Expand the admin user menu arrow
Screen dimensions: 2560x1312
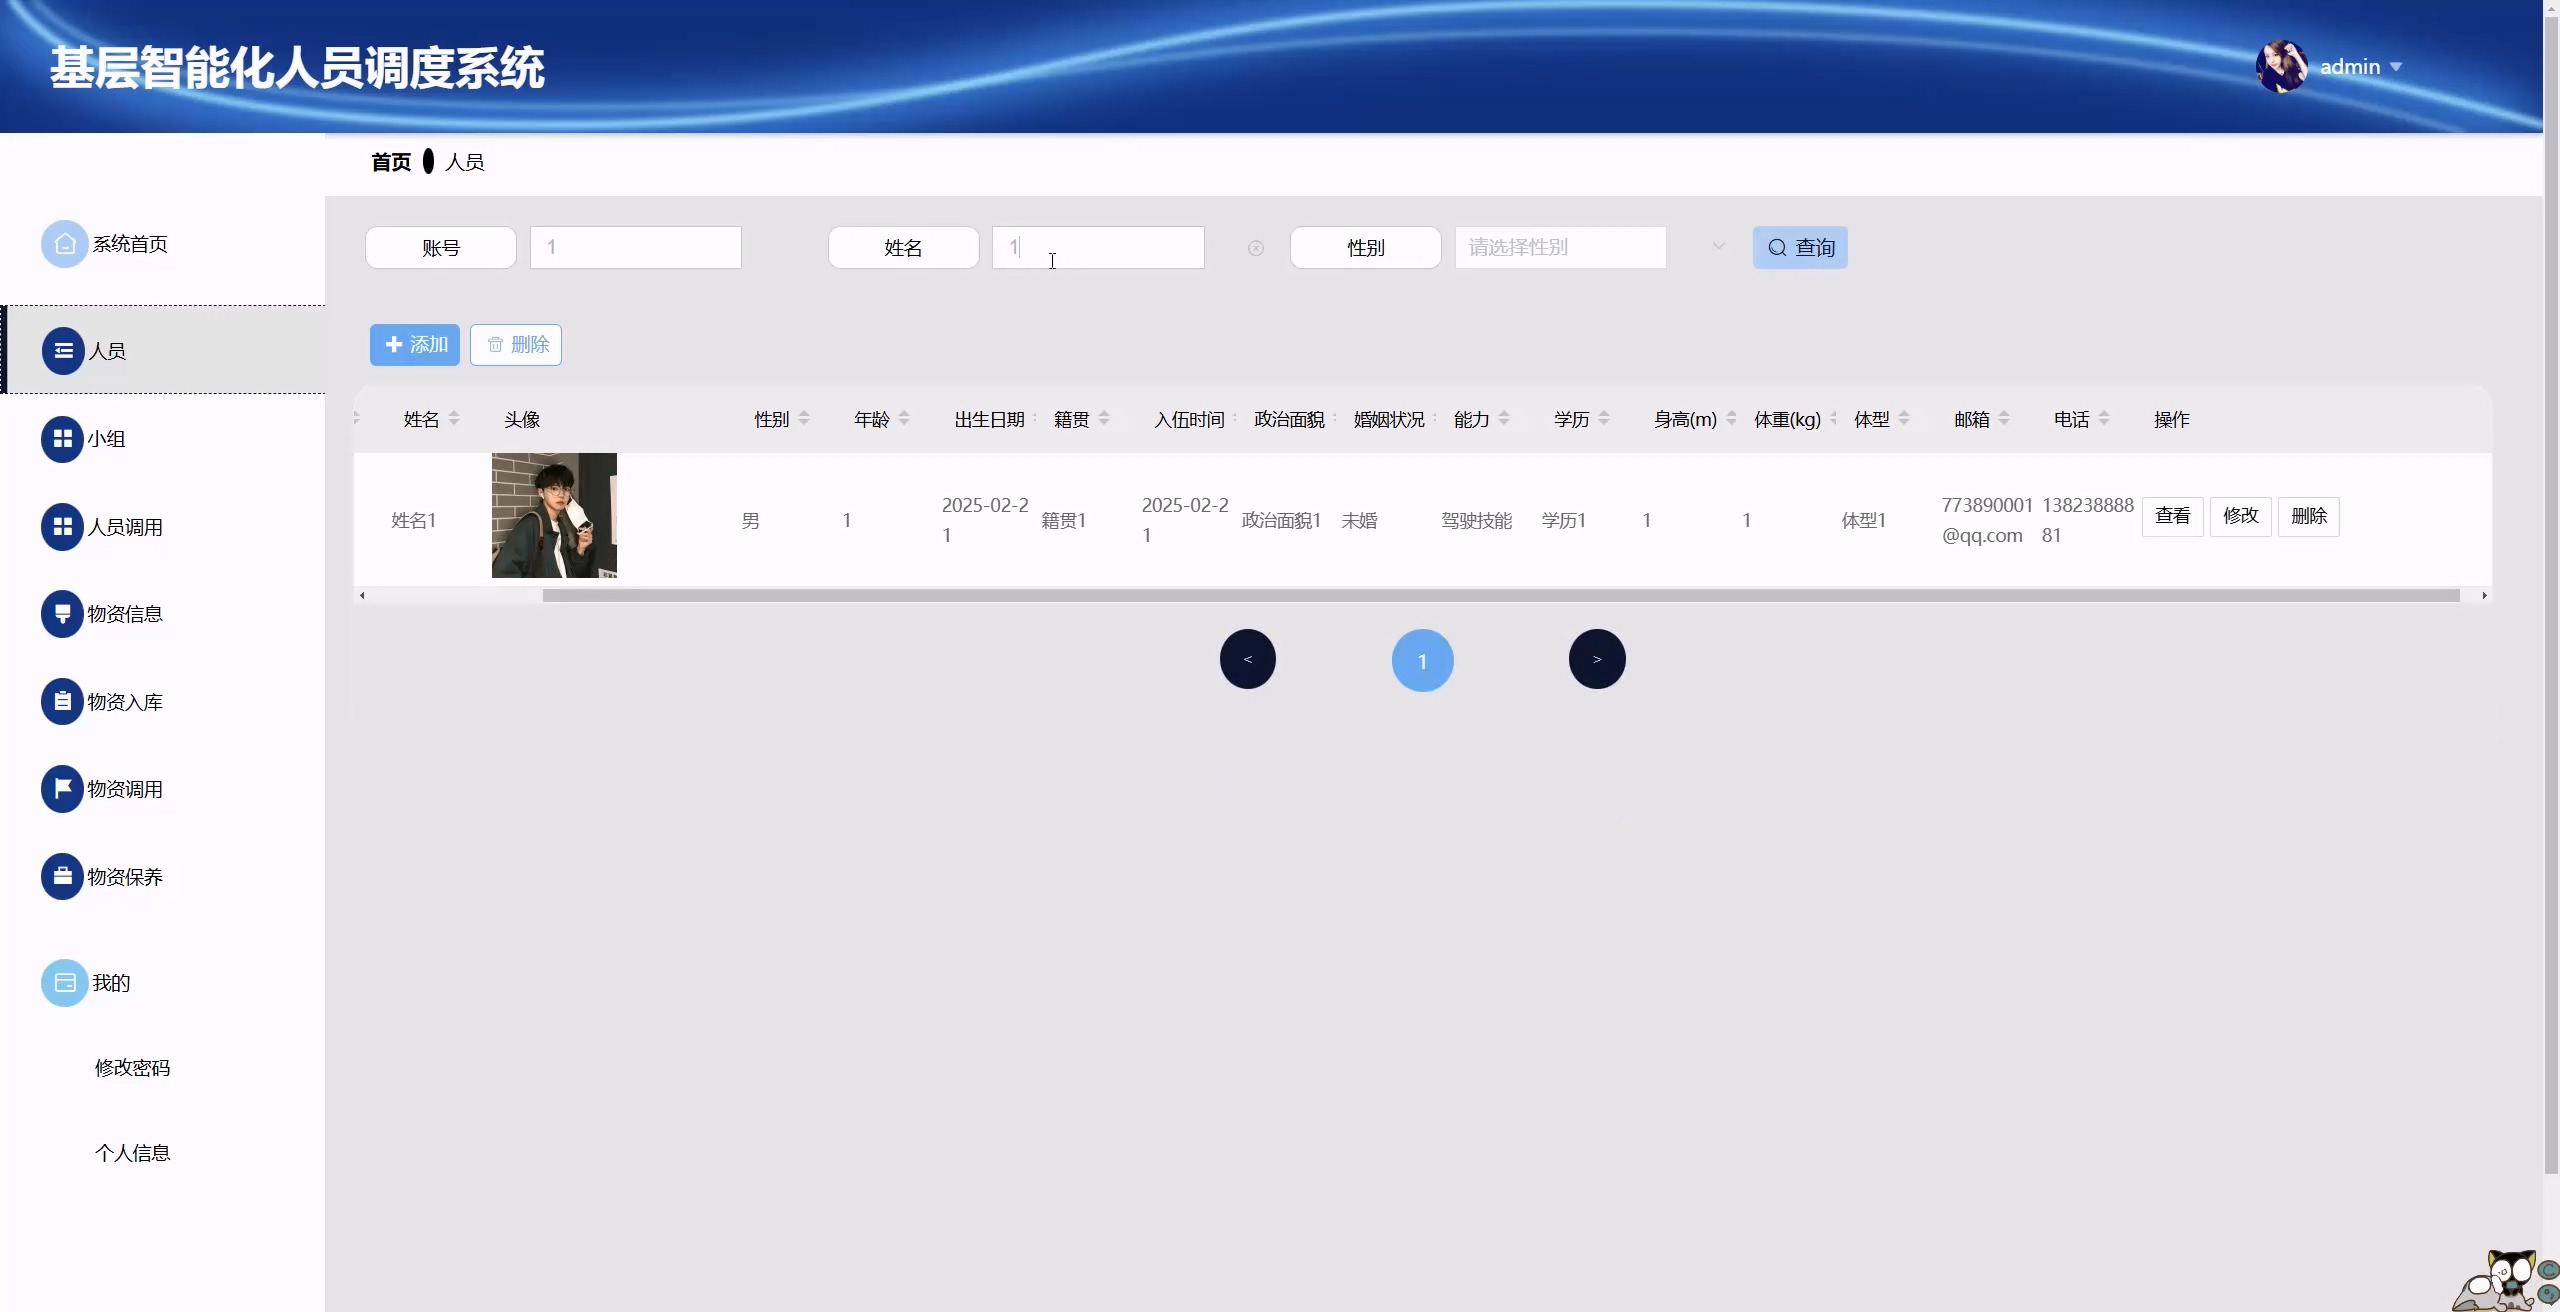[x=2396, y=67]
